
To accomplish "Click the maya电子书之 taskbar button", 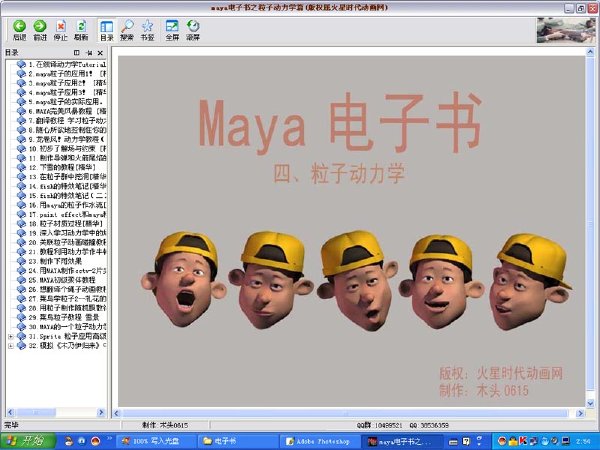I will pos(402,441).
